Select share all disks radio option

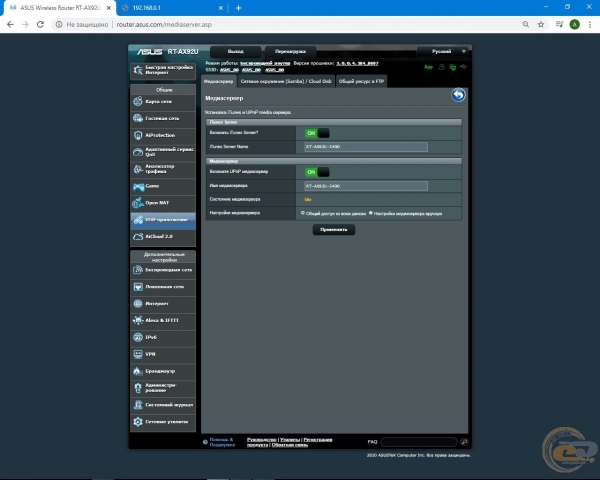(x=303, y=212)
